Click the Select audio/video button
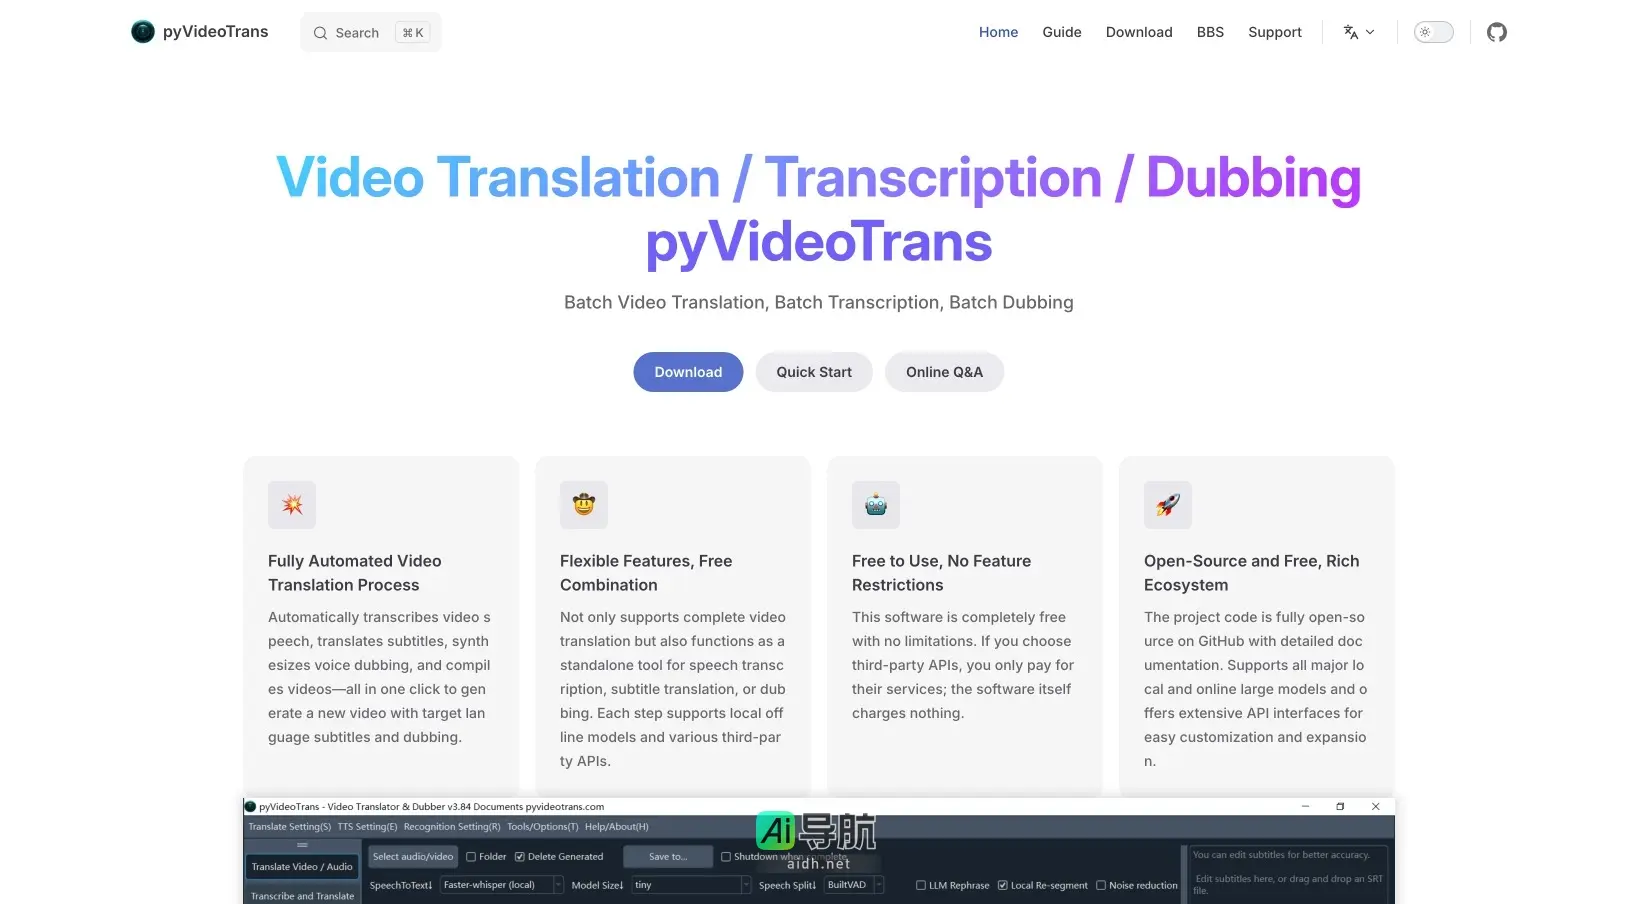The width and height of the screenshot is (1638, 904). pos(413,857)
